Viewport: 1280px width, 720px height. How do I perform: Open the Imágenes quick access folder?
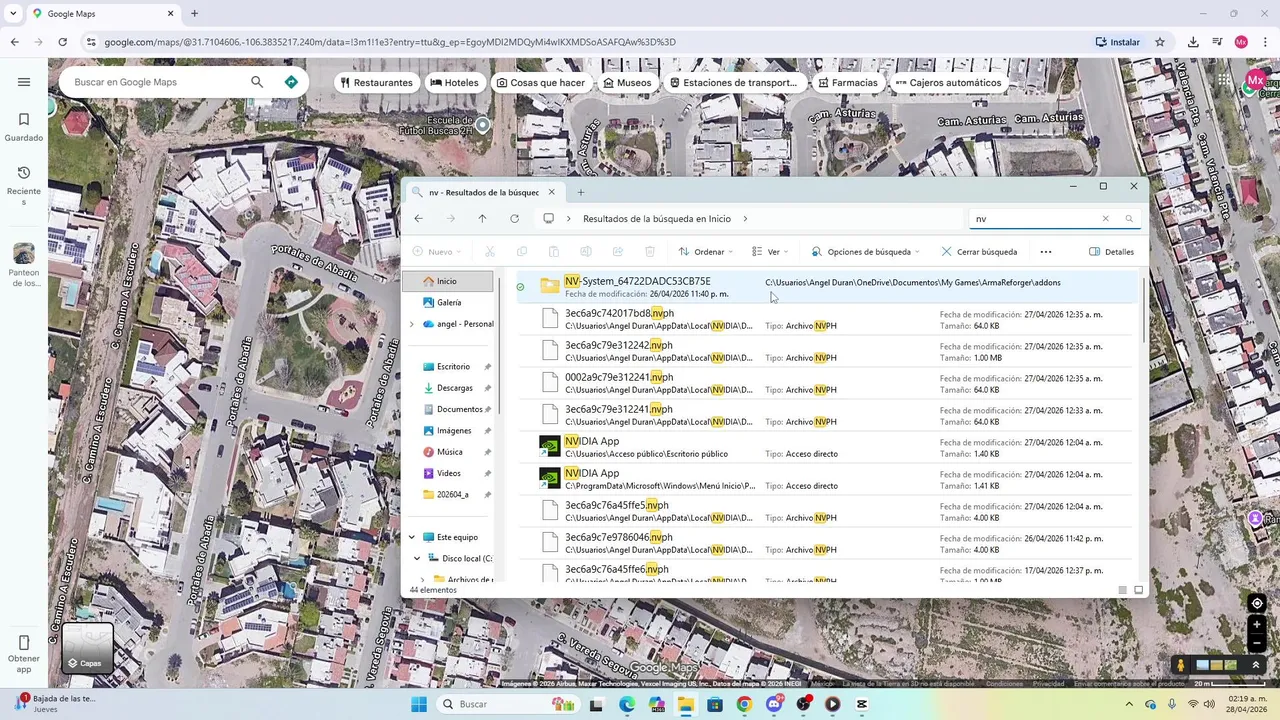pyautogui.click(x=452, y=431)
